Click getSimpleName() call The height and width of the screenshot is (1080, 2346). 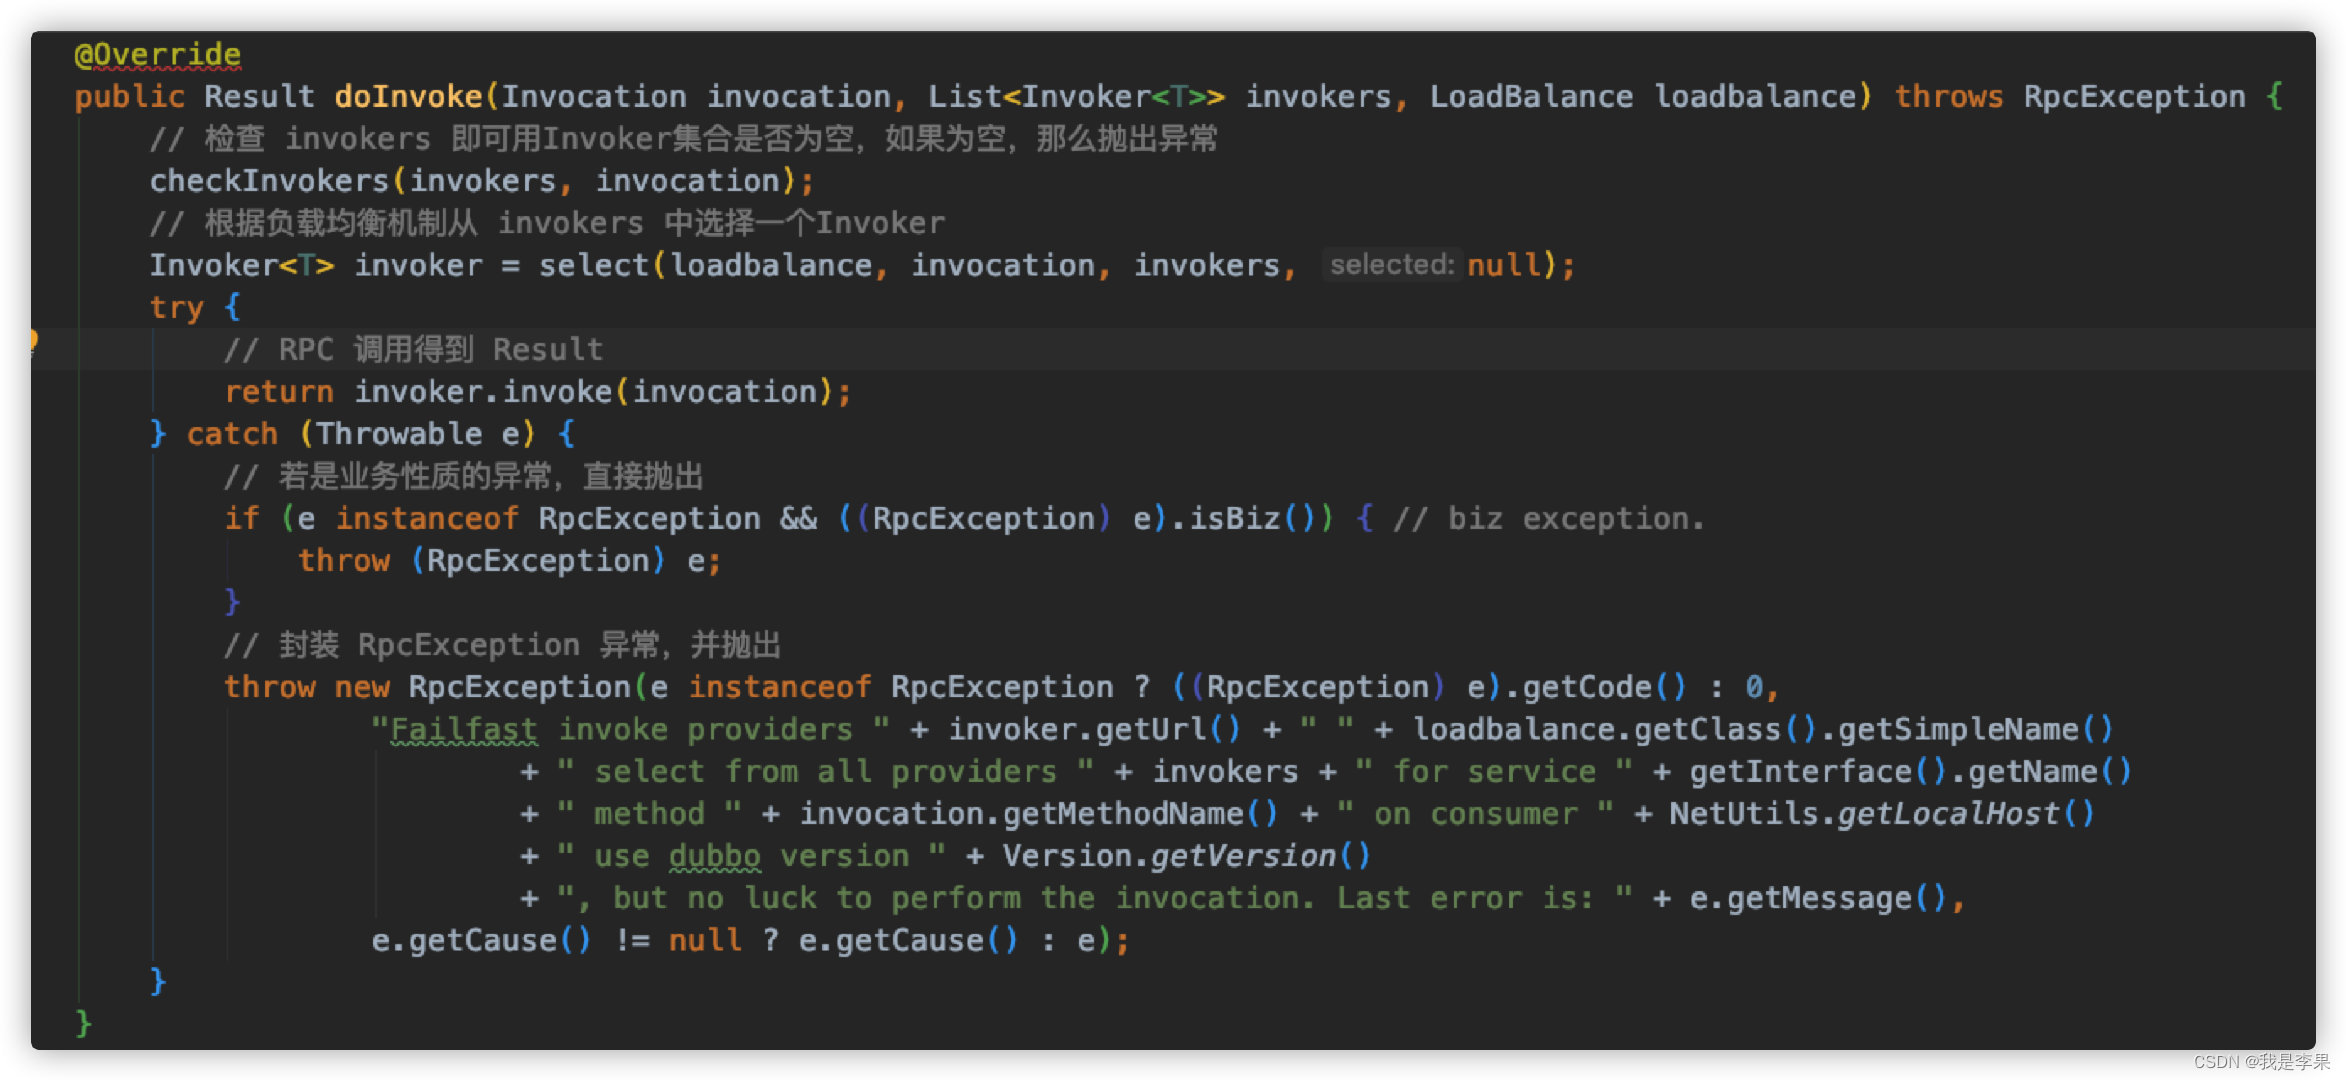[x=1976, y=730]
